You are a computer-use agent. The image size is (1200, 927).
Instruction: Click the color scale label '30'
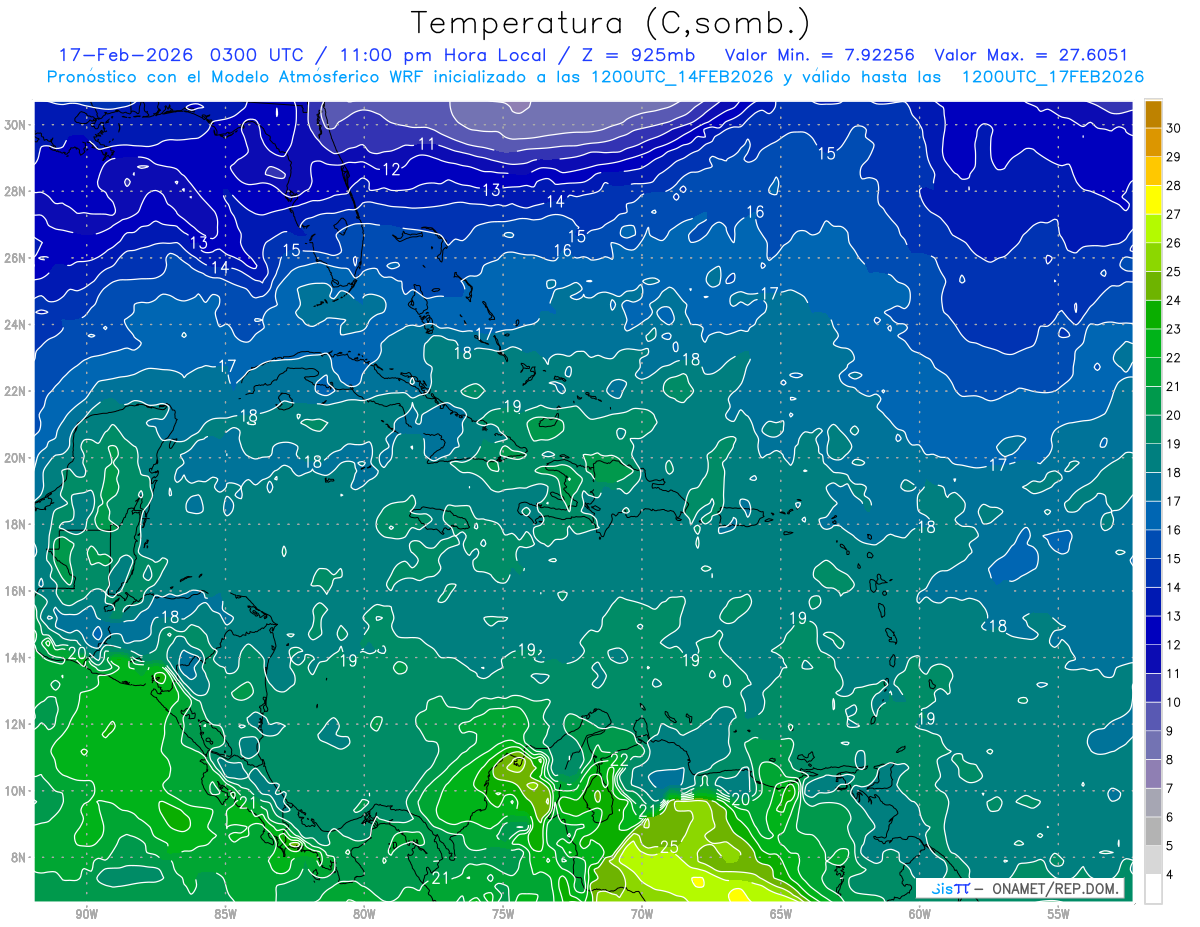coord(1174,127)
